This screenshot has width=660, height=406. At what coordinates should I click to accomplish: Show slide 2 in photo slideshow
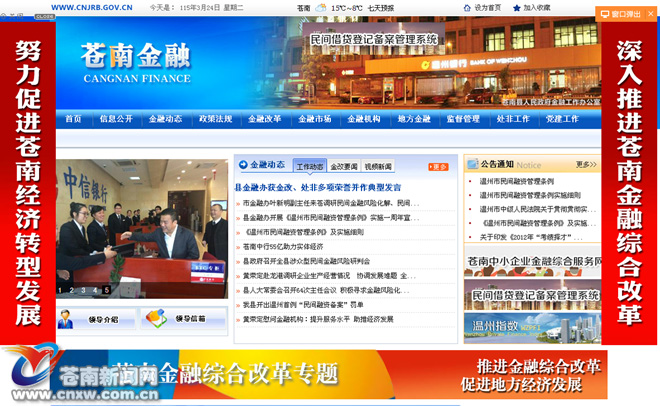(x=72, y=290)
